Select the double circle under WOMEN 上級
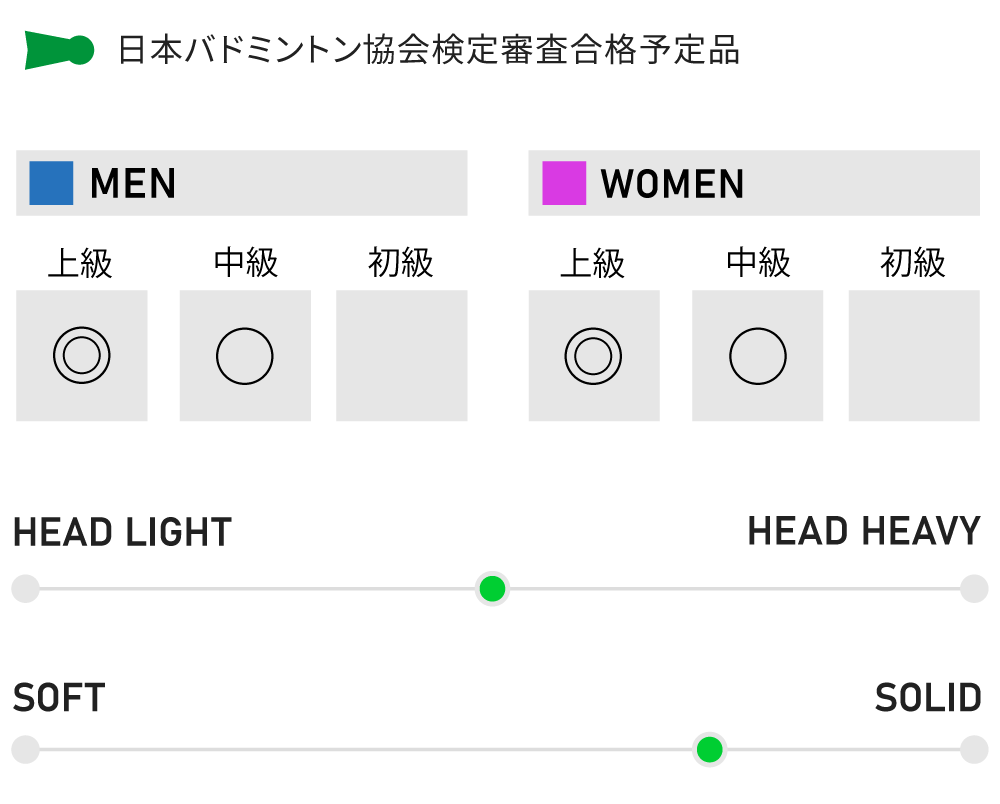This screenshot has width=1000, height=804. click(593, 355)
